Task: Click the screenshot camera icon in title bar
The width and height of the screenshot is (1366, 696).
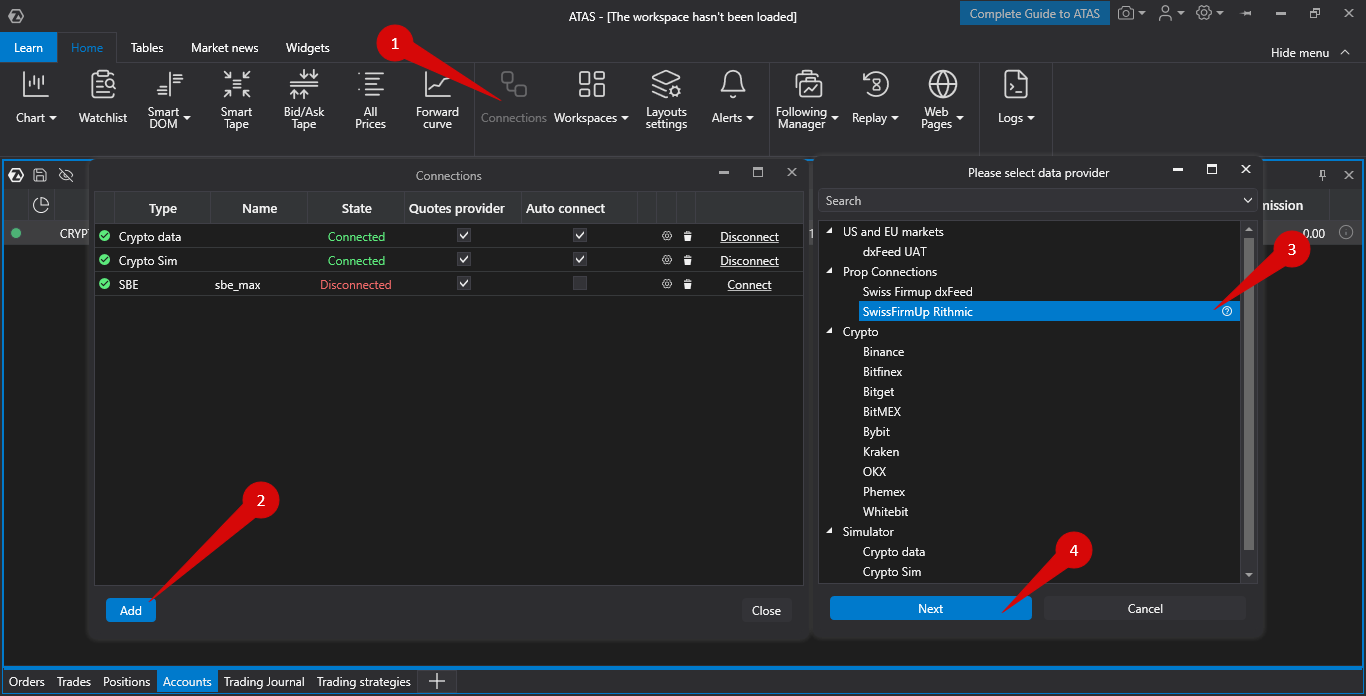Action: pos(1126,13)
